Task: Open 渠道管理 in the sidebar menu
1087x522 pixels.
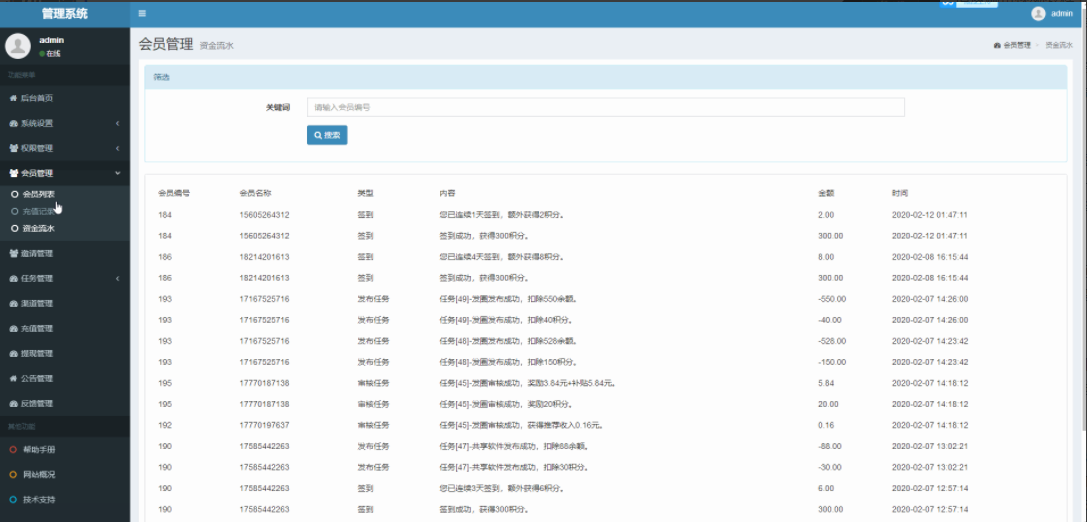Action: 36,303
